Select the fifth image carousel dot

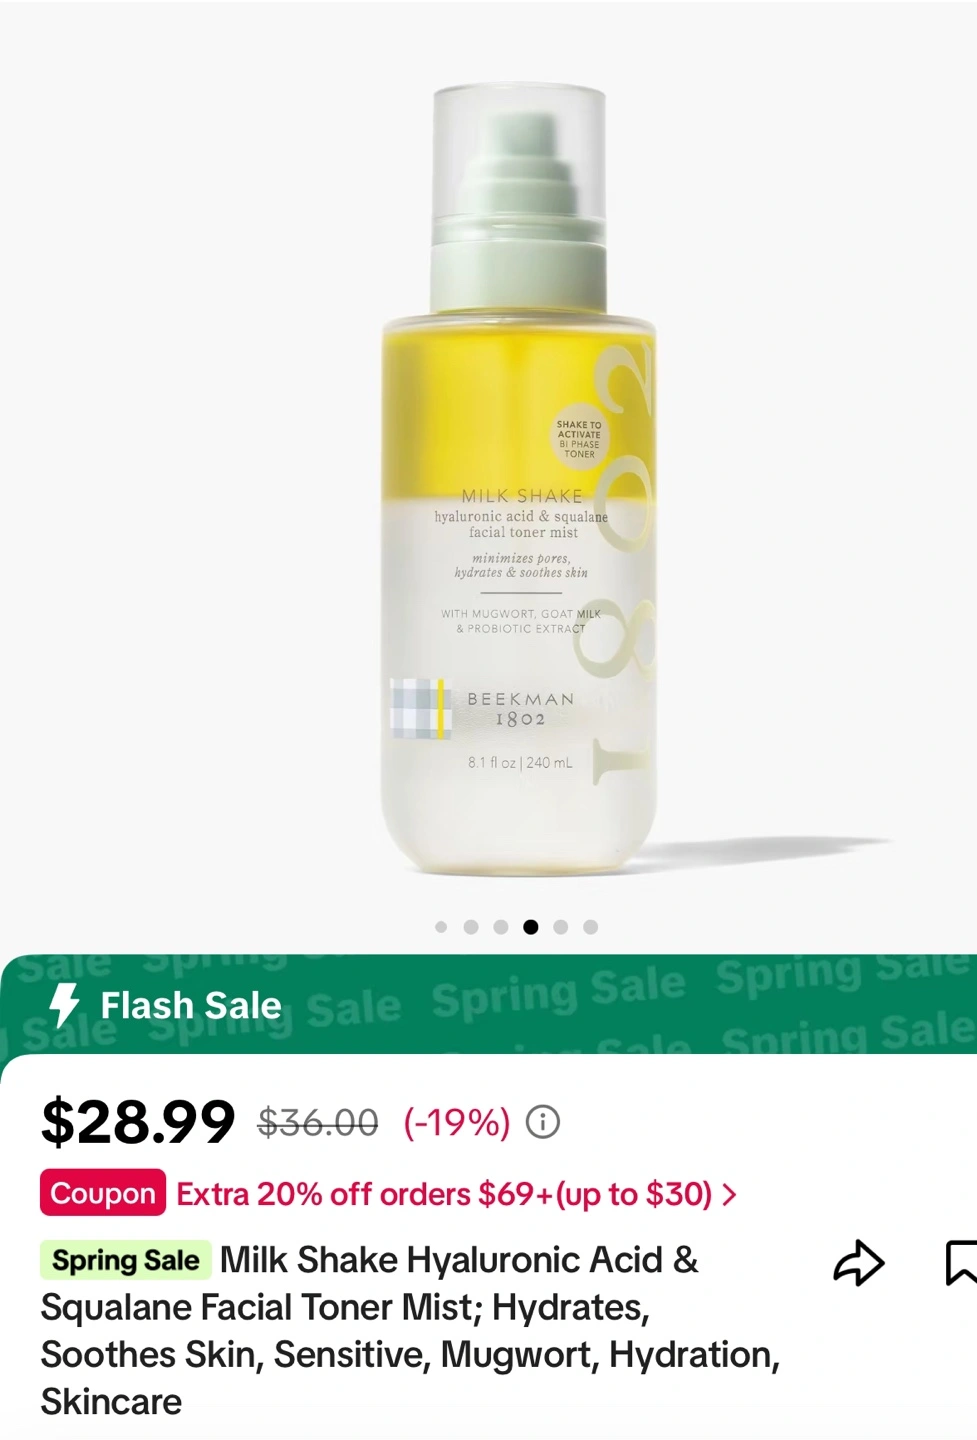(x=561, y=927)
